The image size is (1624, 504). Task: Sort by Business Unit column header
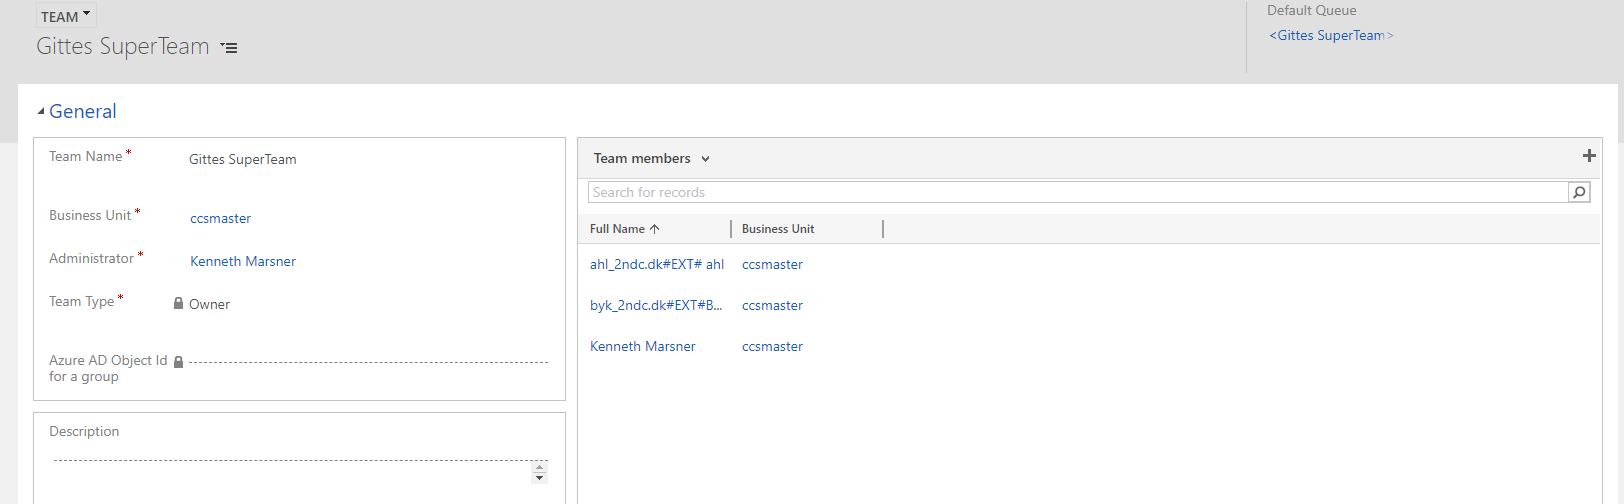(778, 229)
